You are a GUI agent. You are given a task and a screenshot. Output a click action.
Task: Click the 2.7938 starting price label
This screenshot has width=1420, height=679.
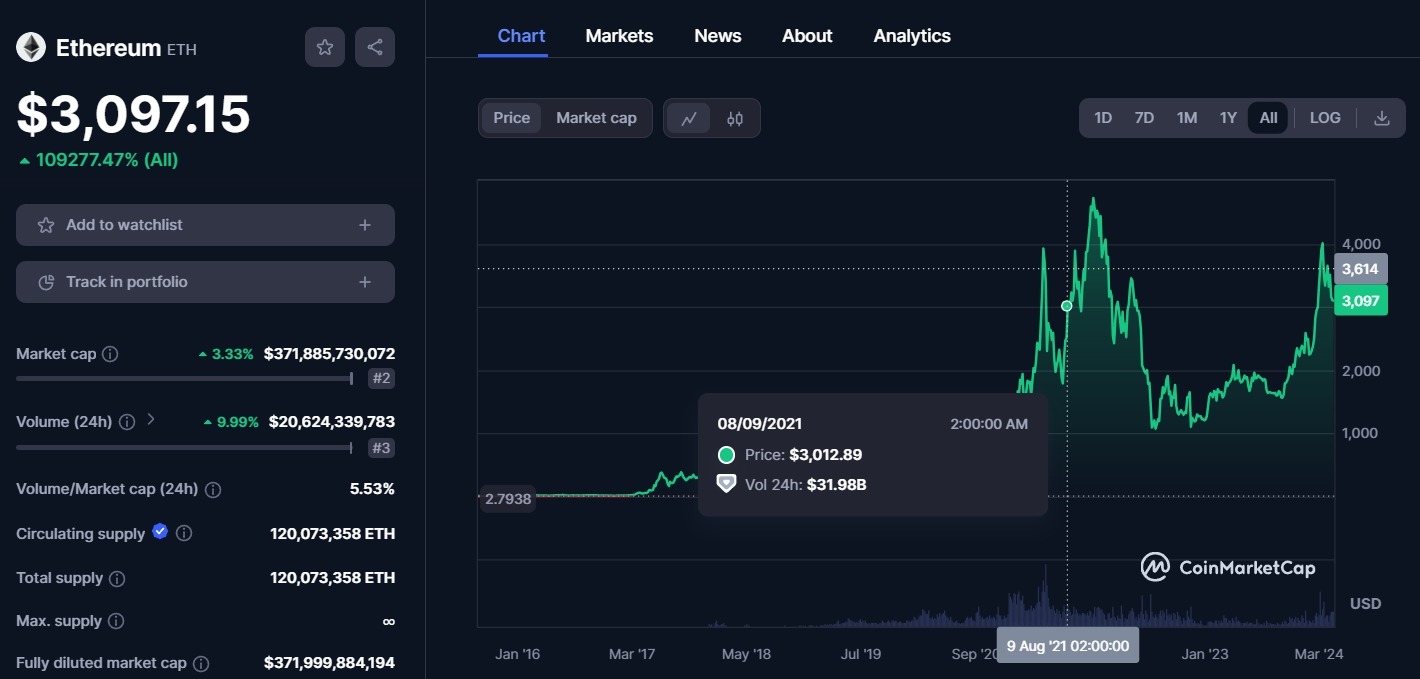[507, 497]
